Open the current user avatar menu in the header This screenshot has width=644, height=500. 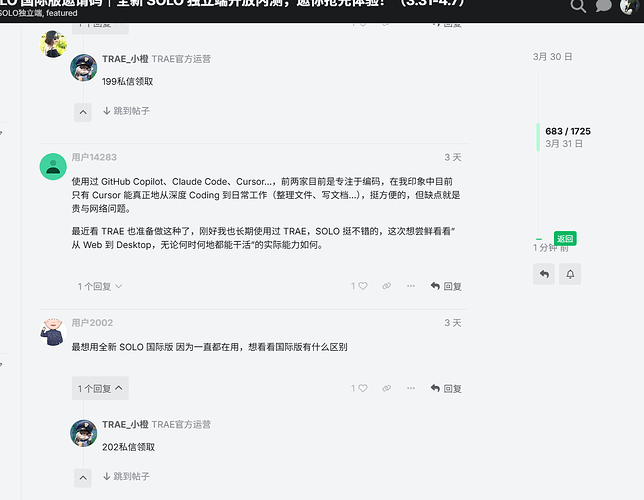pyautogui.click(x=629, y=6)
